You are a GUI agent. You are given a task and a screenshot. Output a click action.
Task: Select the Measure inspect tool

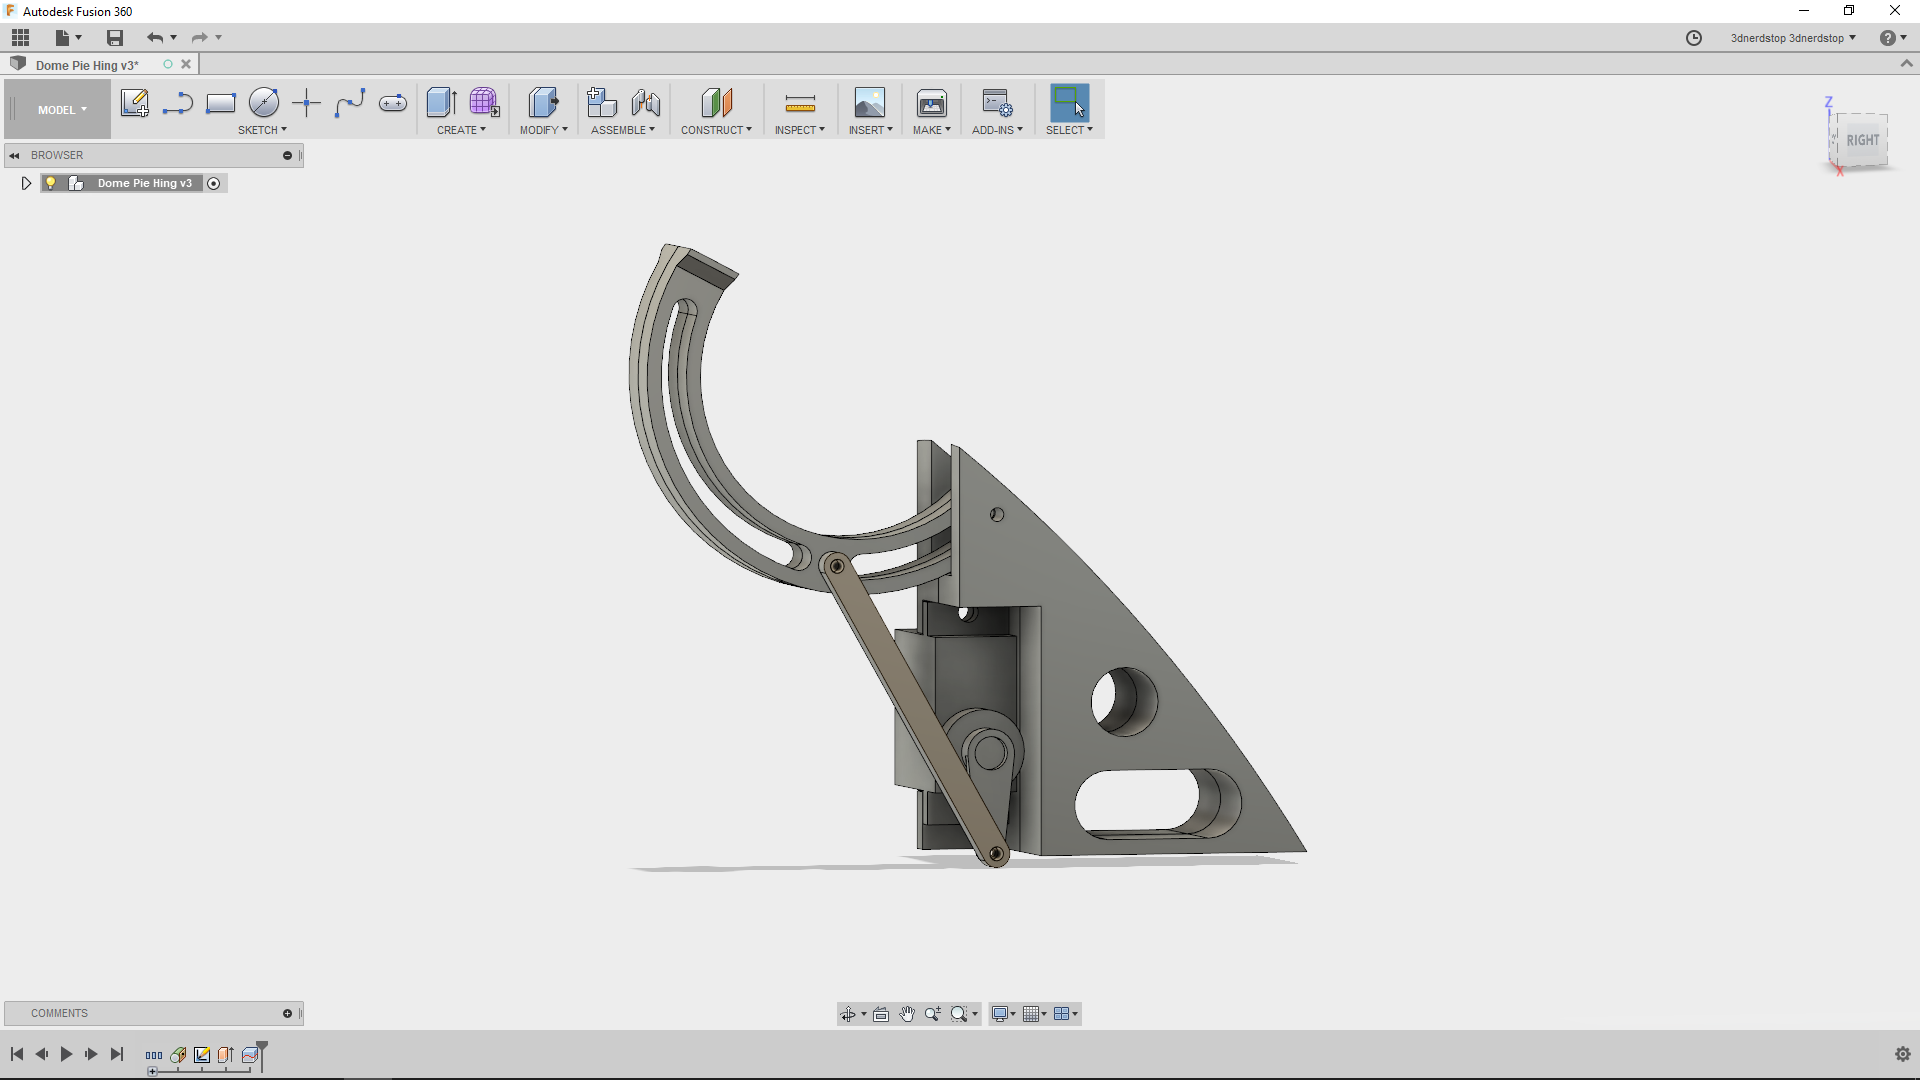point(800,102)
